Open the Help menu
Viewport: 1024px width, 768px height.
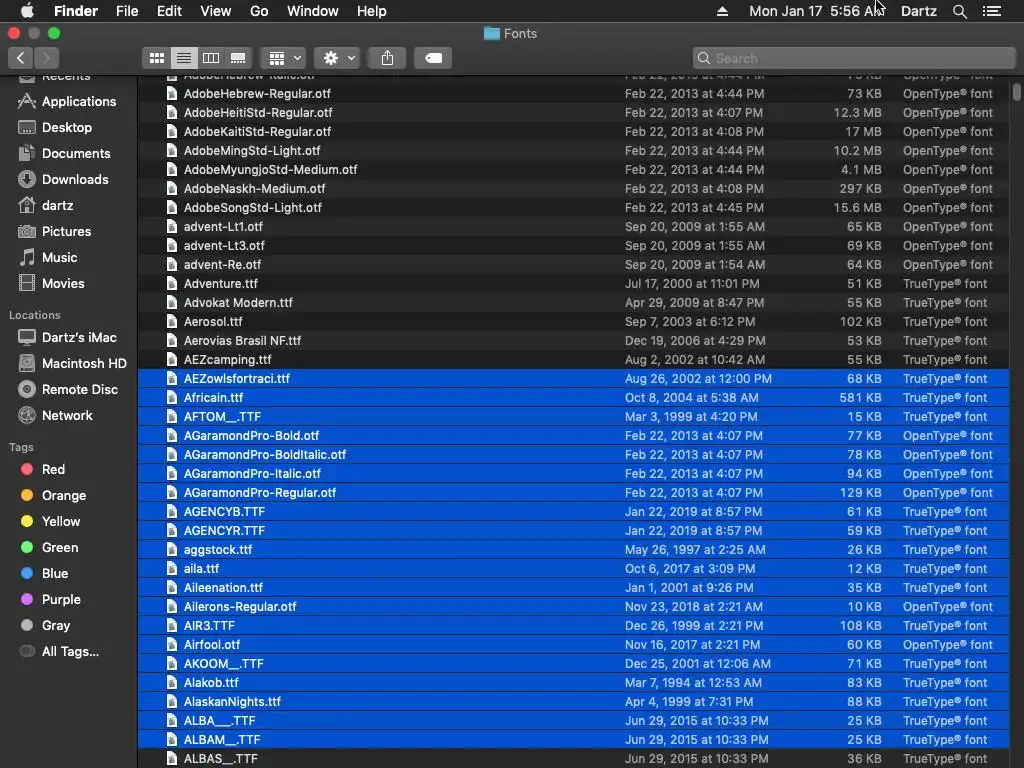372,11
